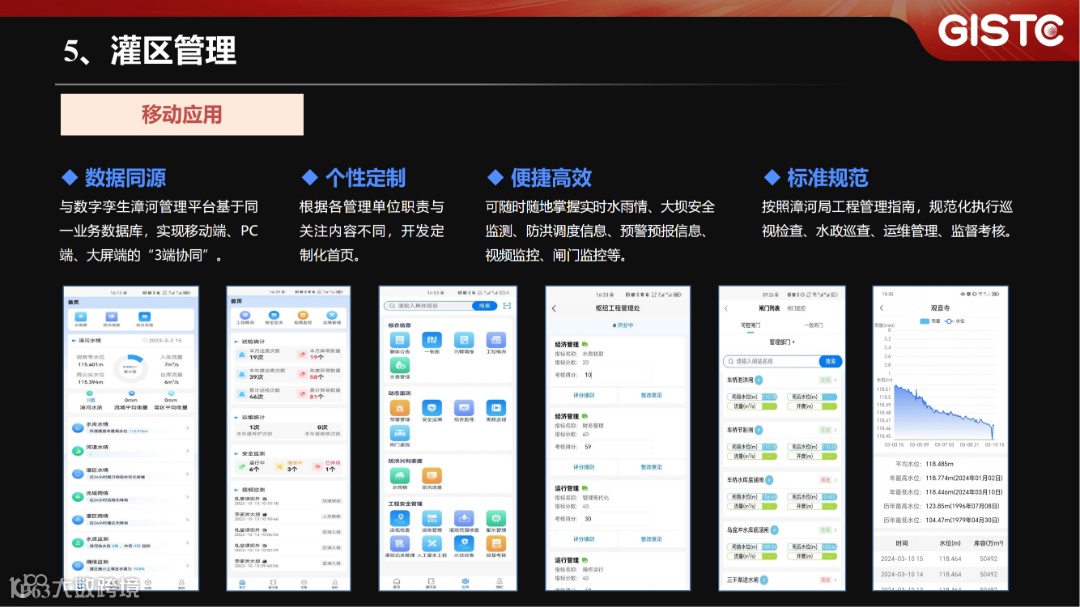The width and height of the screenshot is (1080, 607).
Task: Expand the 流域雨情 row chevron
Action: 187,496
